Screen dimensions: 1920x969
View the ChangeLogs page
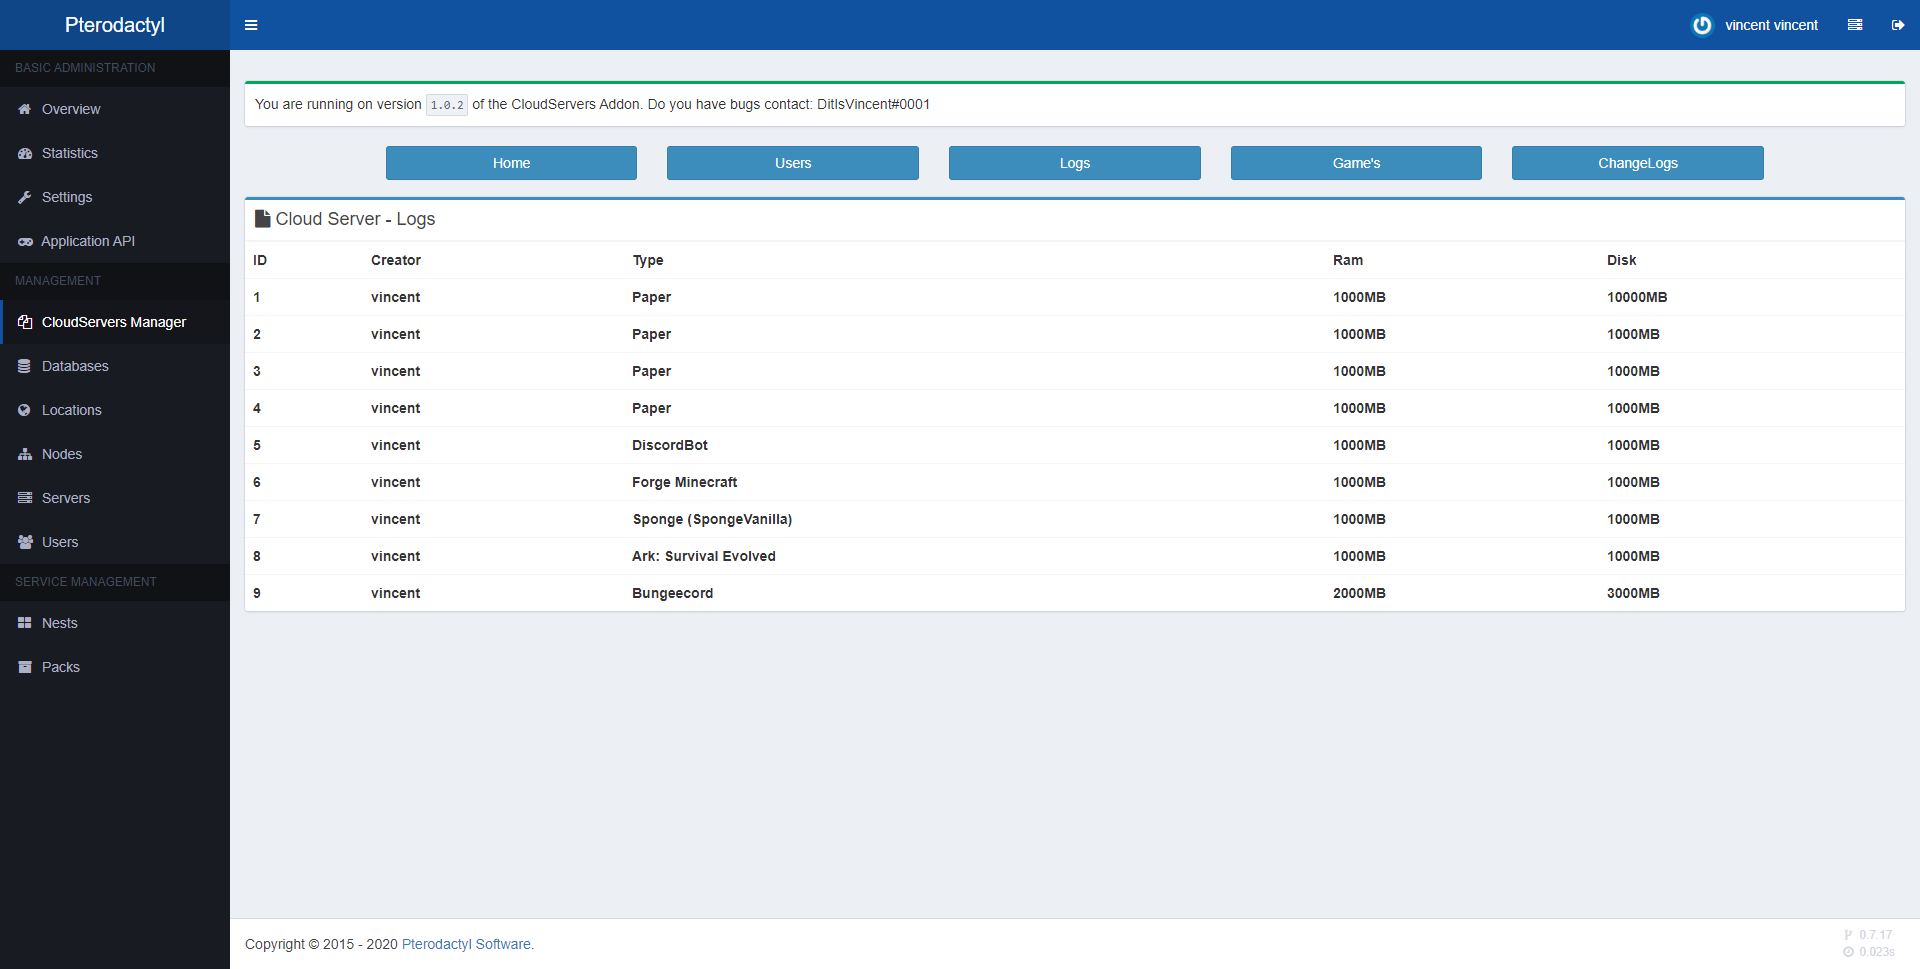[1637, 163]
